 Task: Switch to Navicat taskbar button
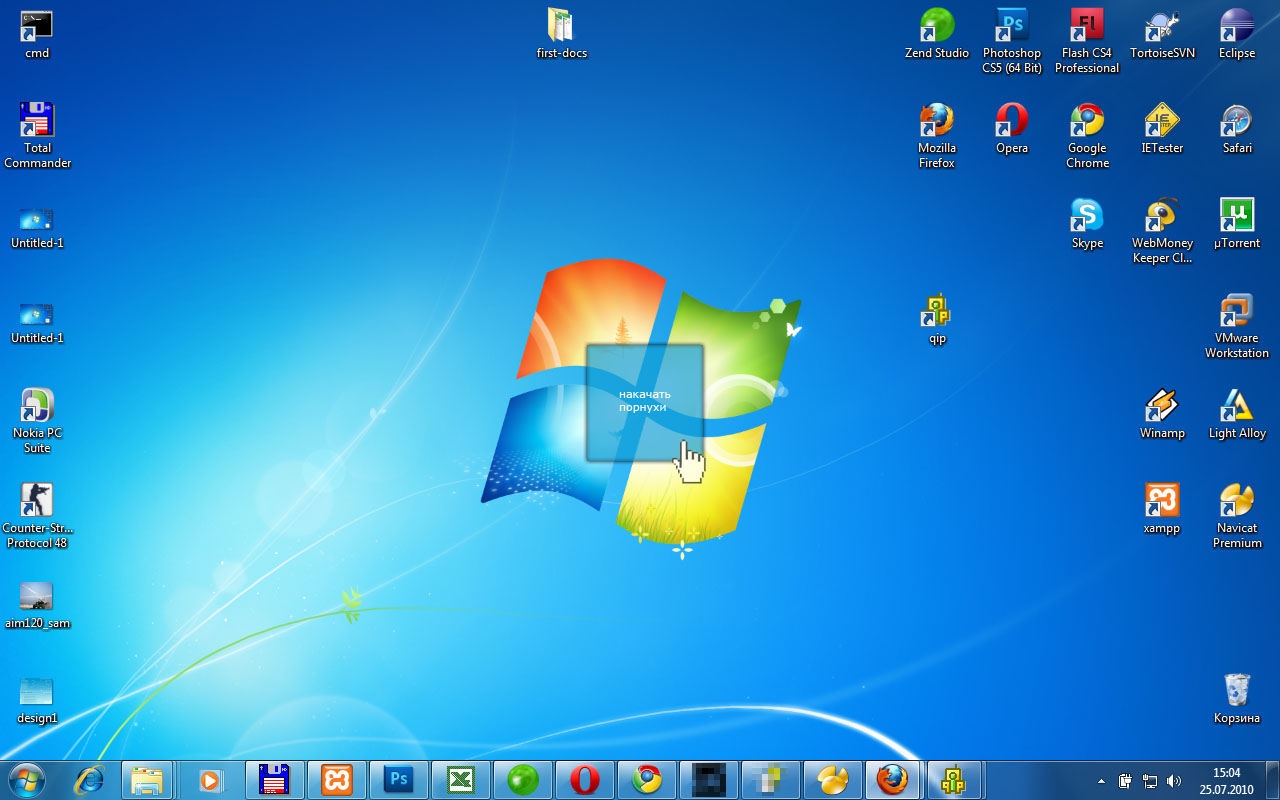point(832,779)
